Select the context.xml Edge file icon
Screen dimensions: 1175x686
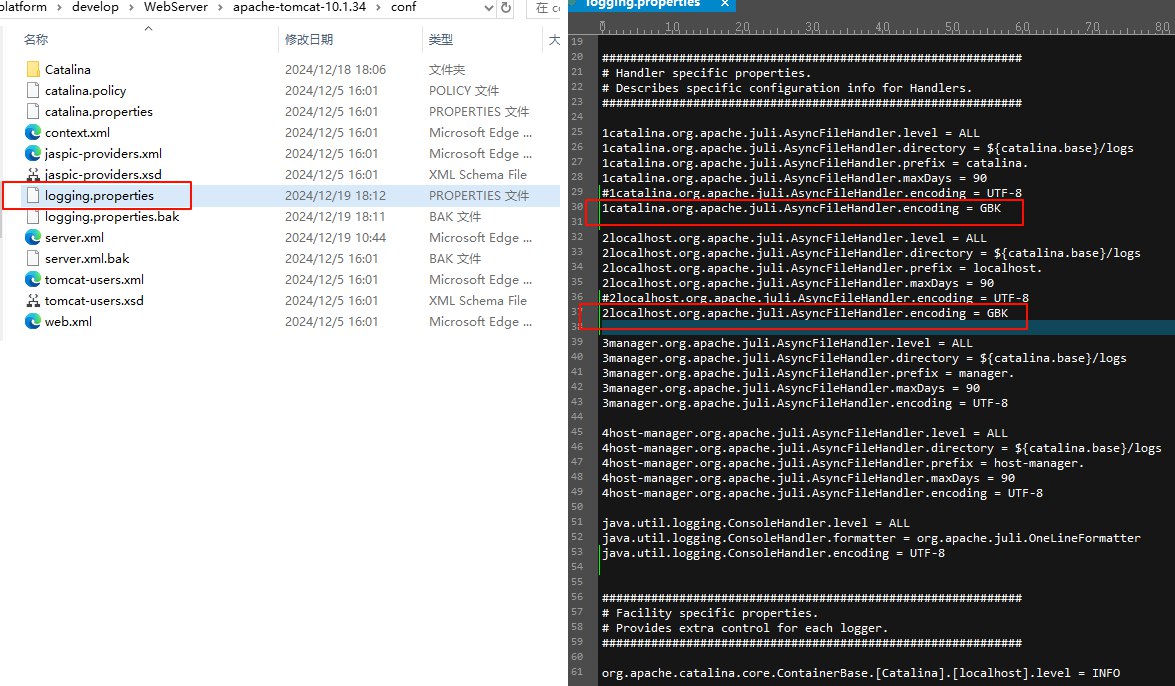point(33,133)
